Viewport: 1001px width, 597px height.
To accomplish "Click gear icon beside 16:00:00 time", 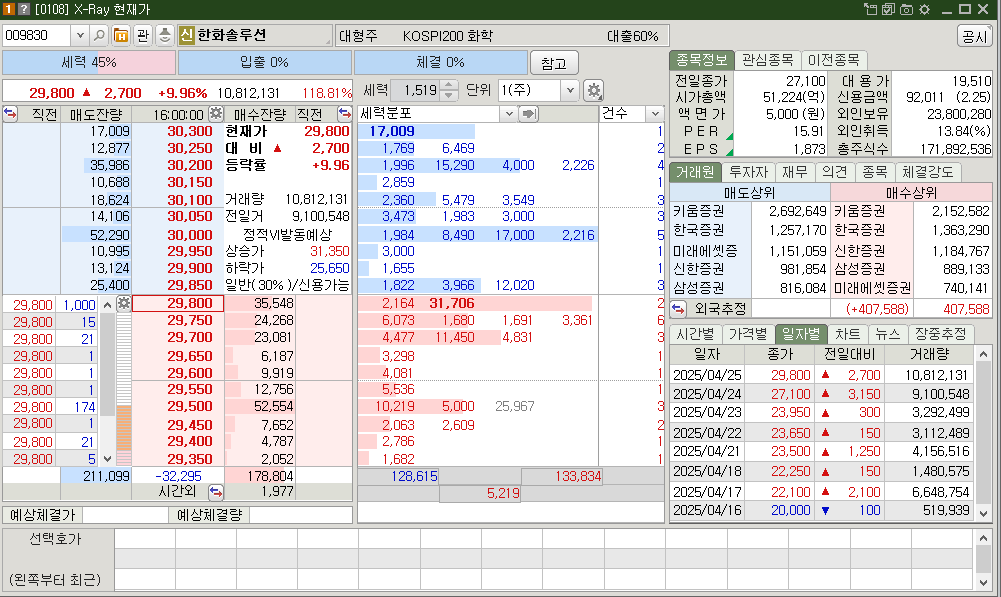I will (x=216, y=114).
